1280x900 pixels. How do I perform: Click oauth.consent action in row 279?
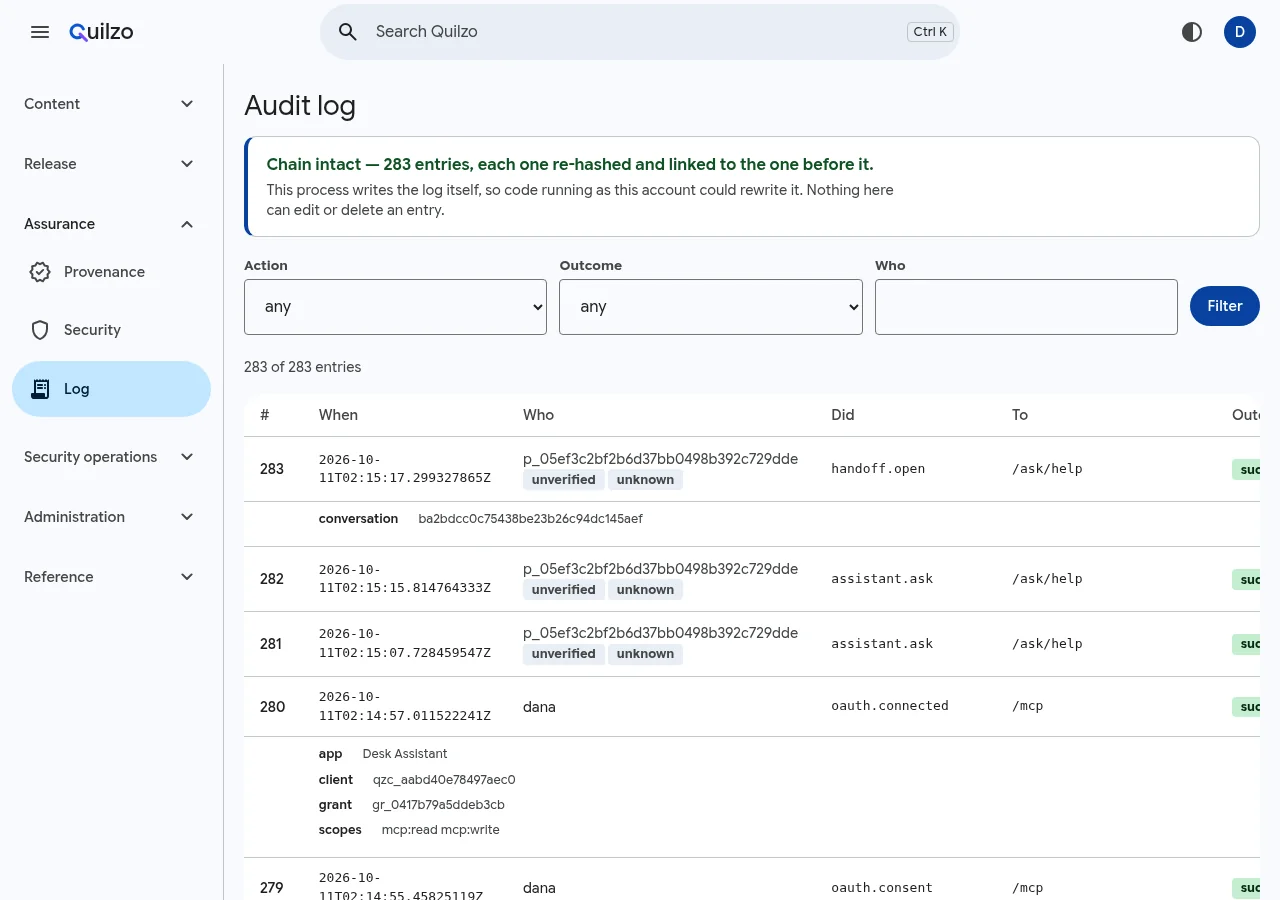click(882, 888)
